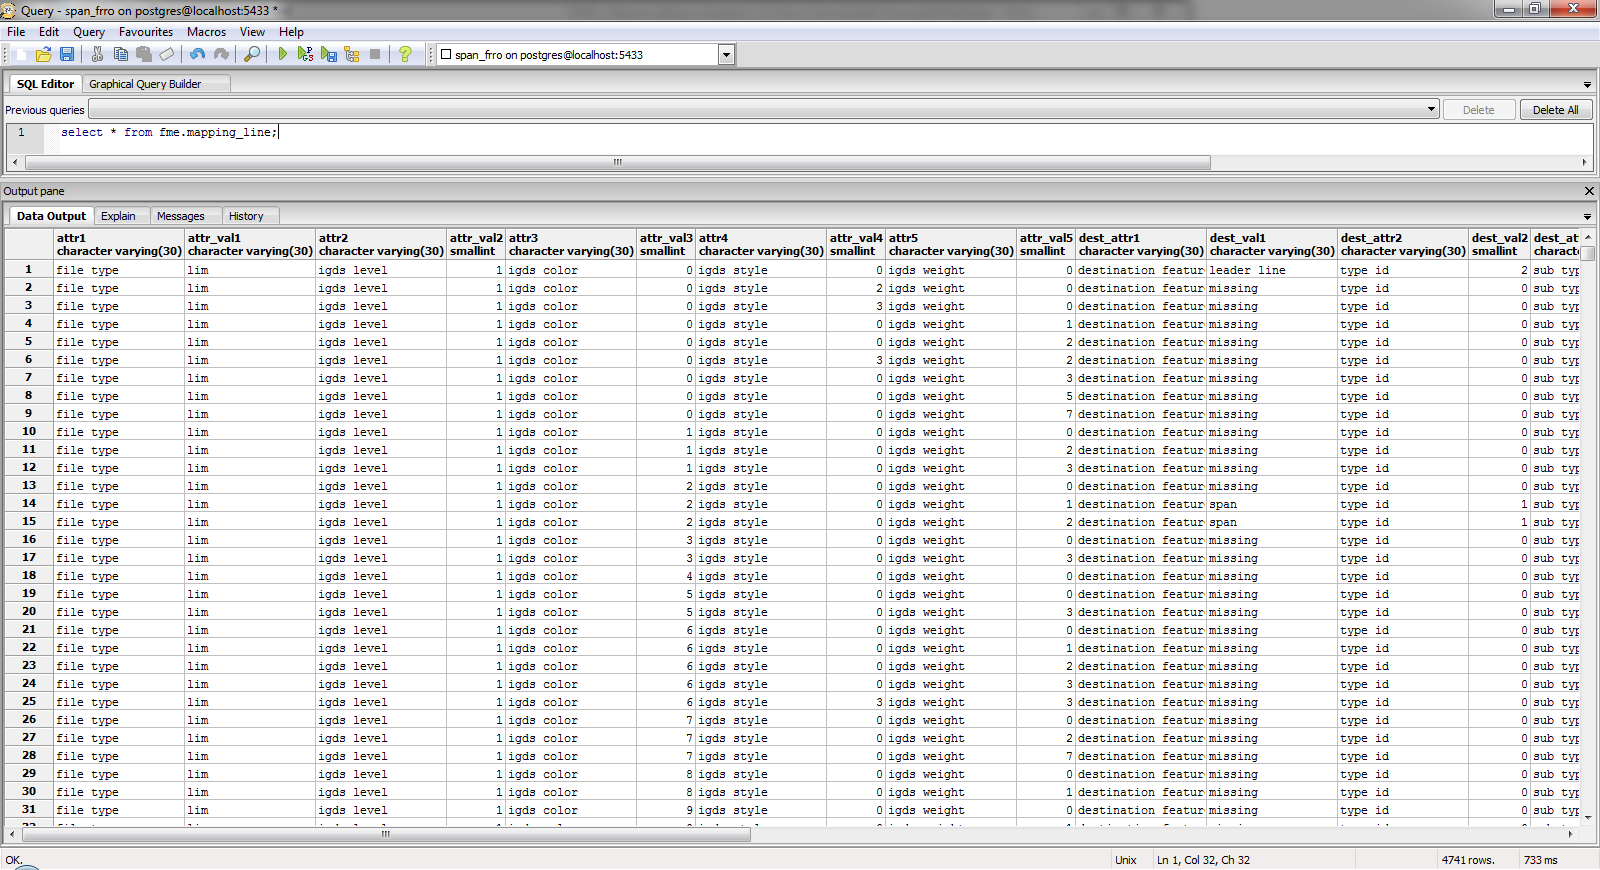This screenshot has width=1600, height=870.
Task: Open SQL editor tab list arrow
Action: point(1587,85)
